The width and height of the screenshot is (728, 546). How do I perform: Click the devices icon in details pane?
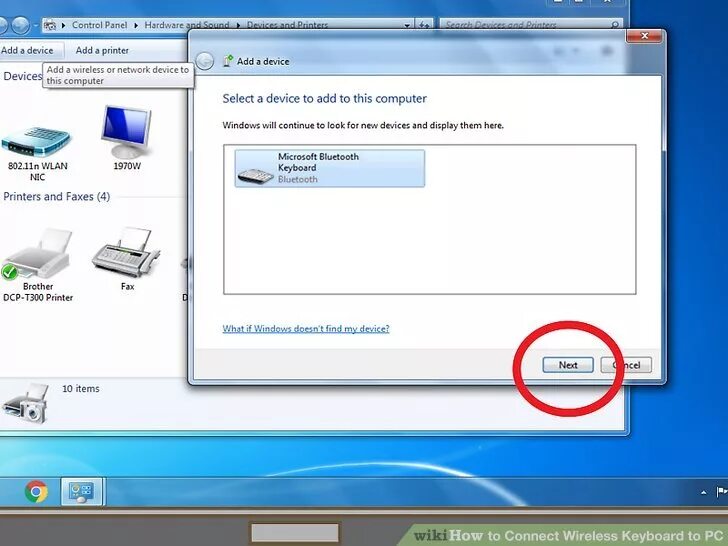pos(26,403)
